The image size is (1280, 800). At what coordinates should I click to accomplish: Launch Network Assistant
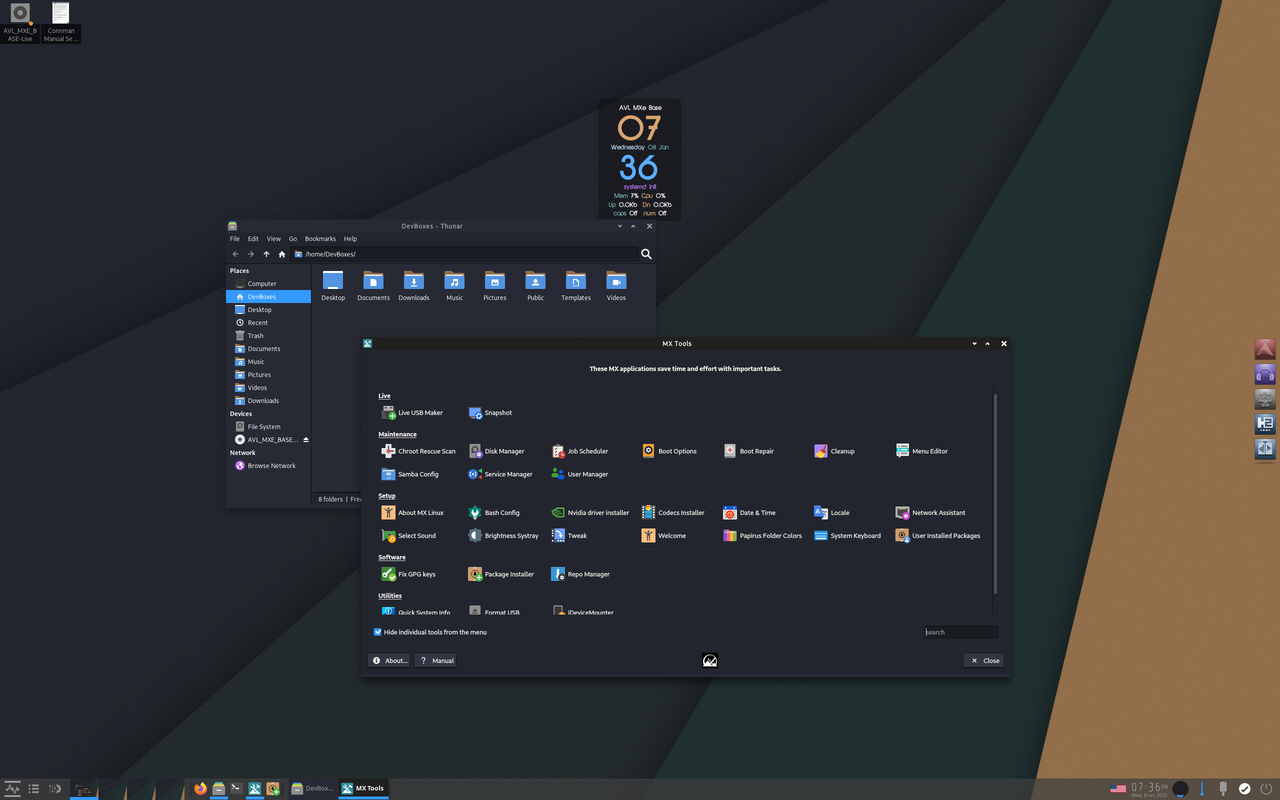pyautogui.click(x=930, y=513)
